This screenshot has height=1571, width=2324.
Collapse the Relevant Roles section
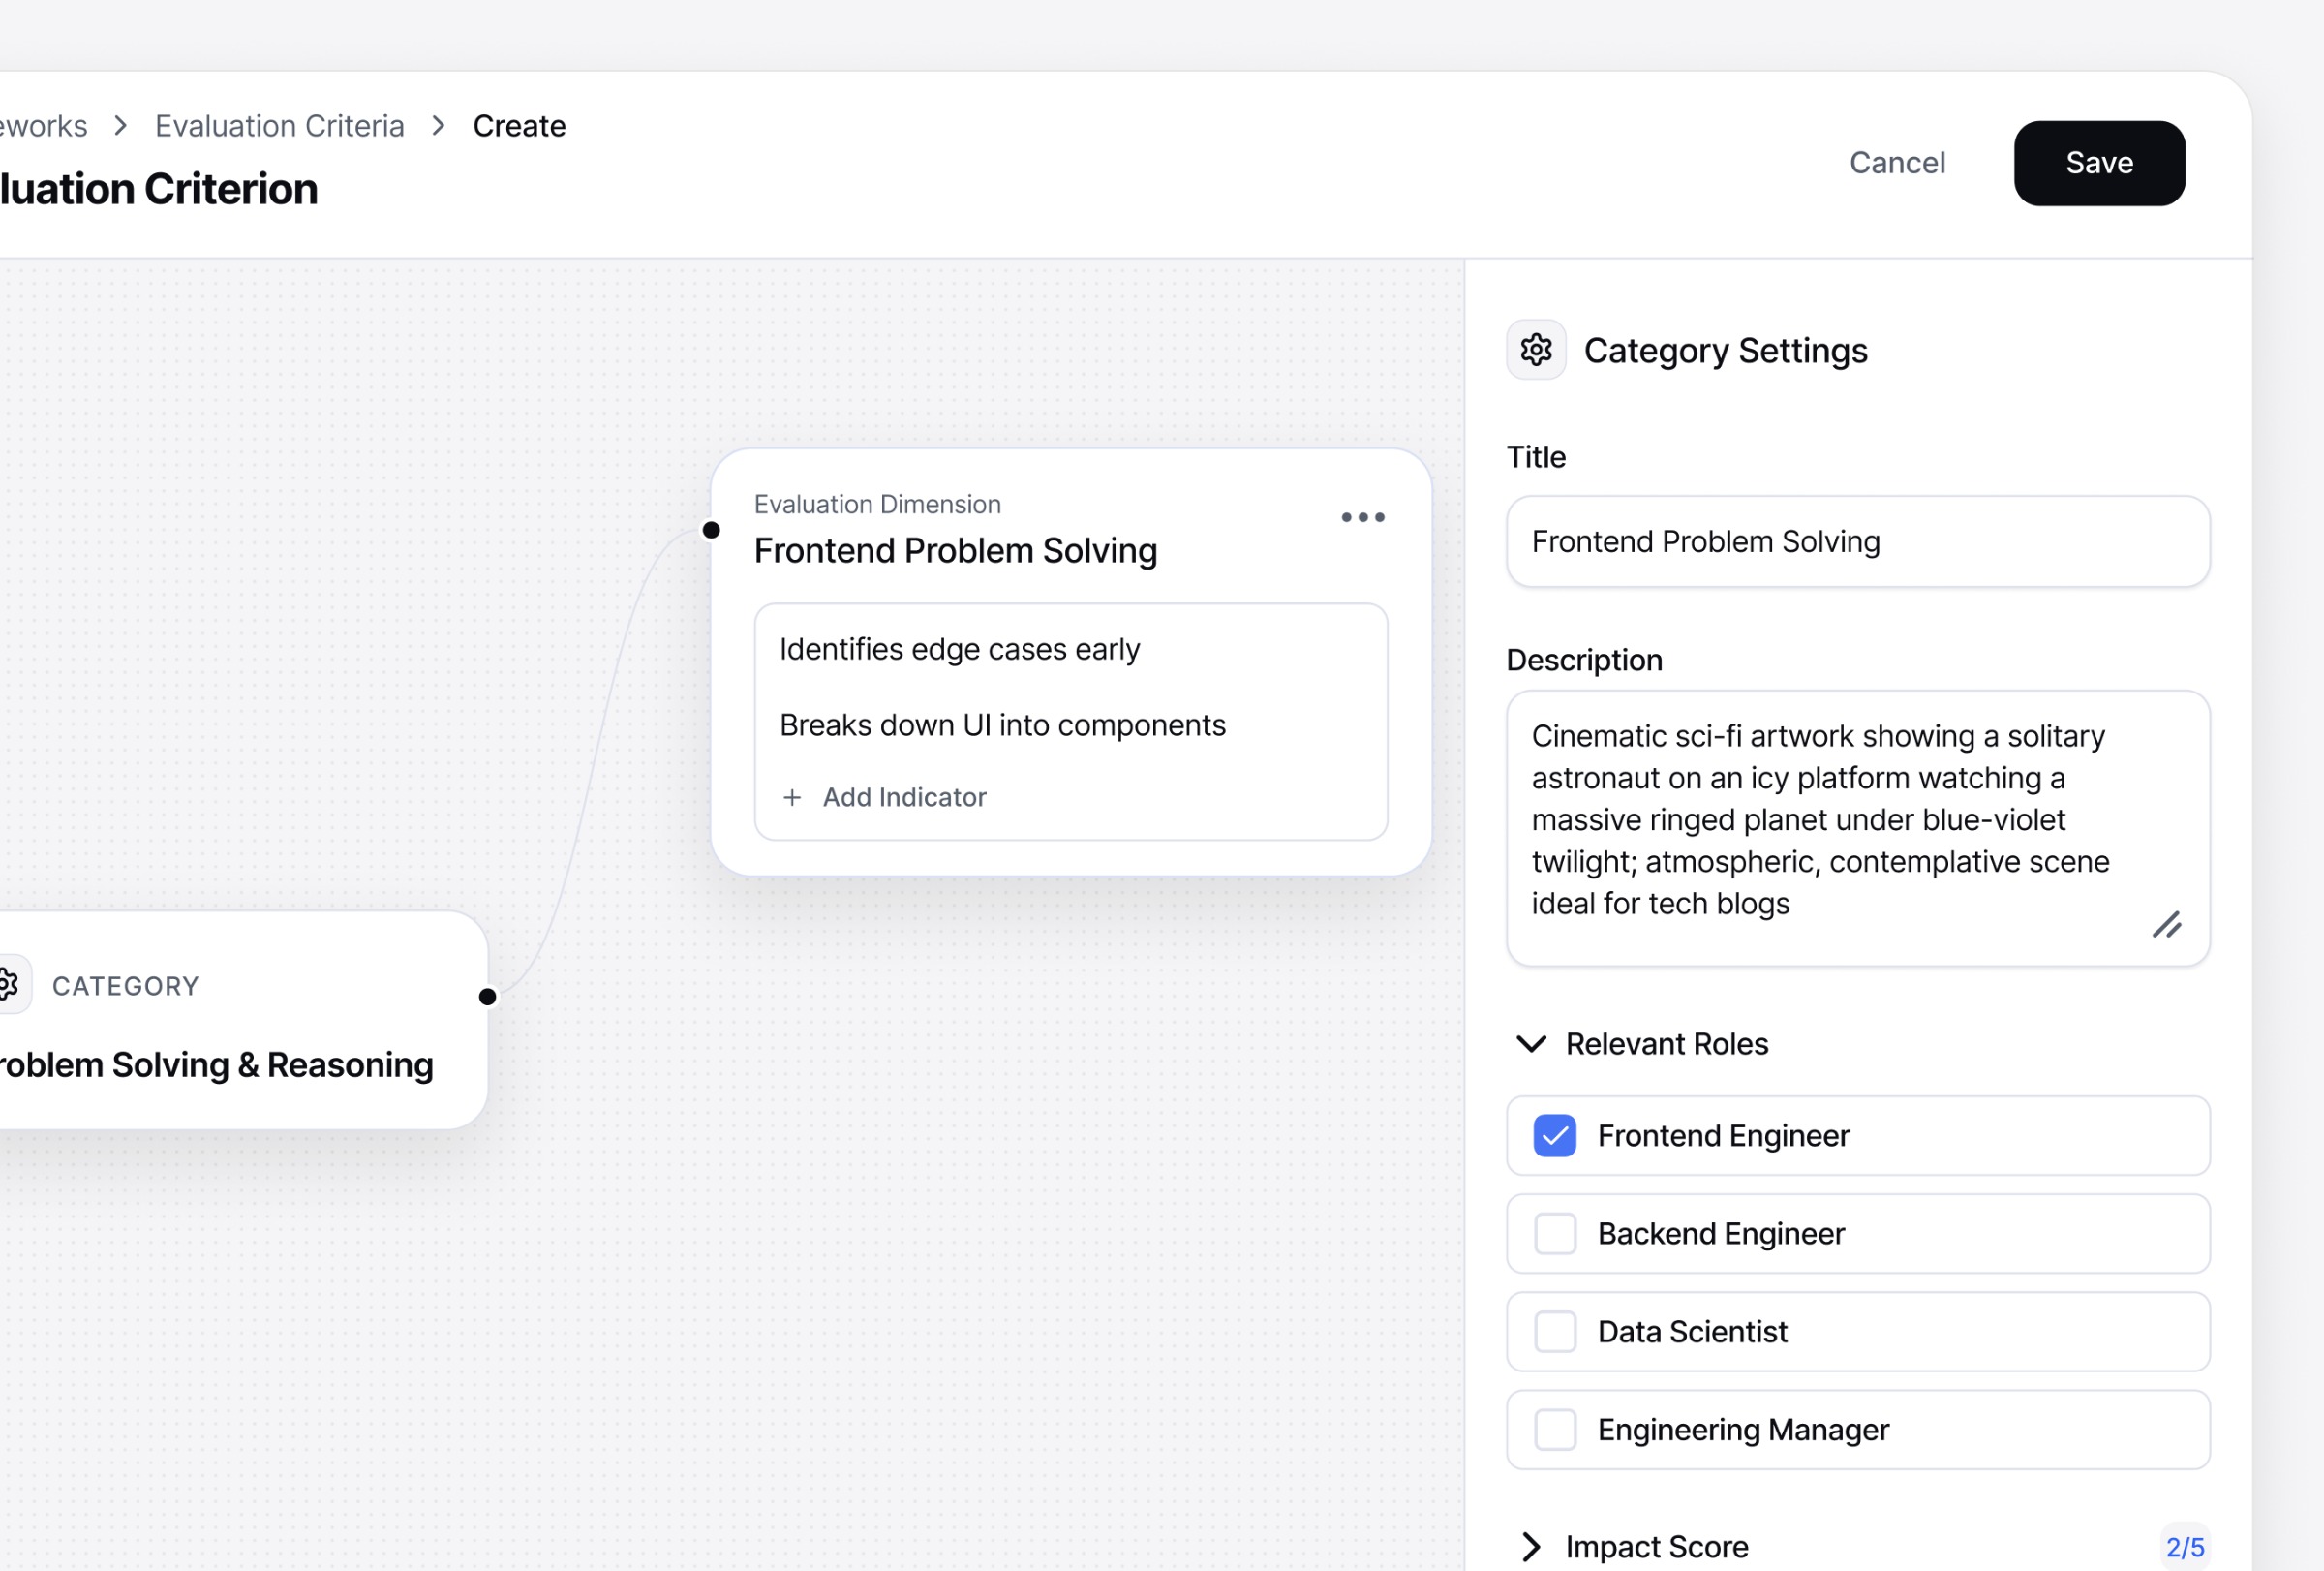click(1531, 1044)
